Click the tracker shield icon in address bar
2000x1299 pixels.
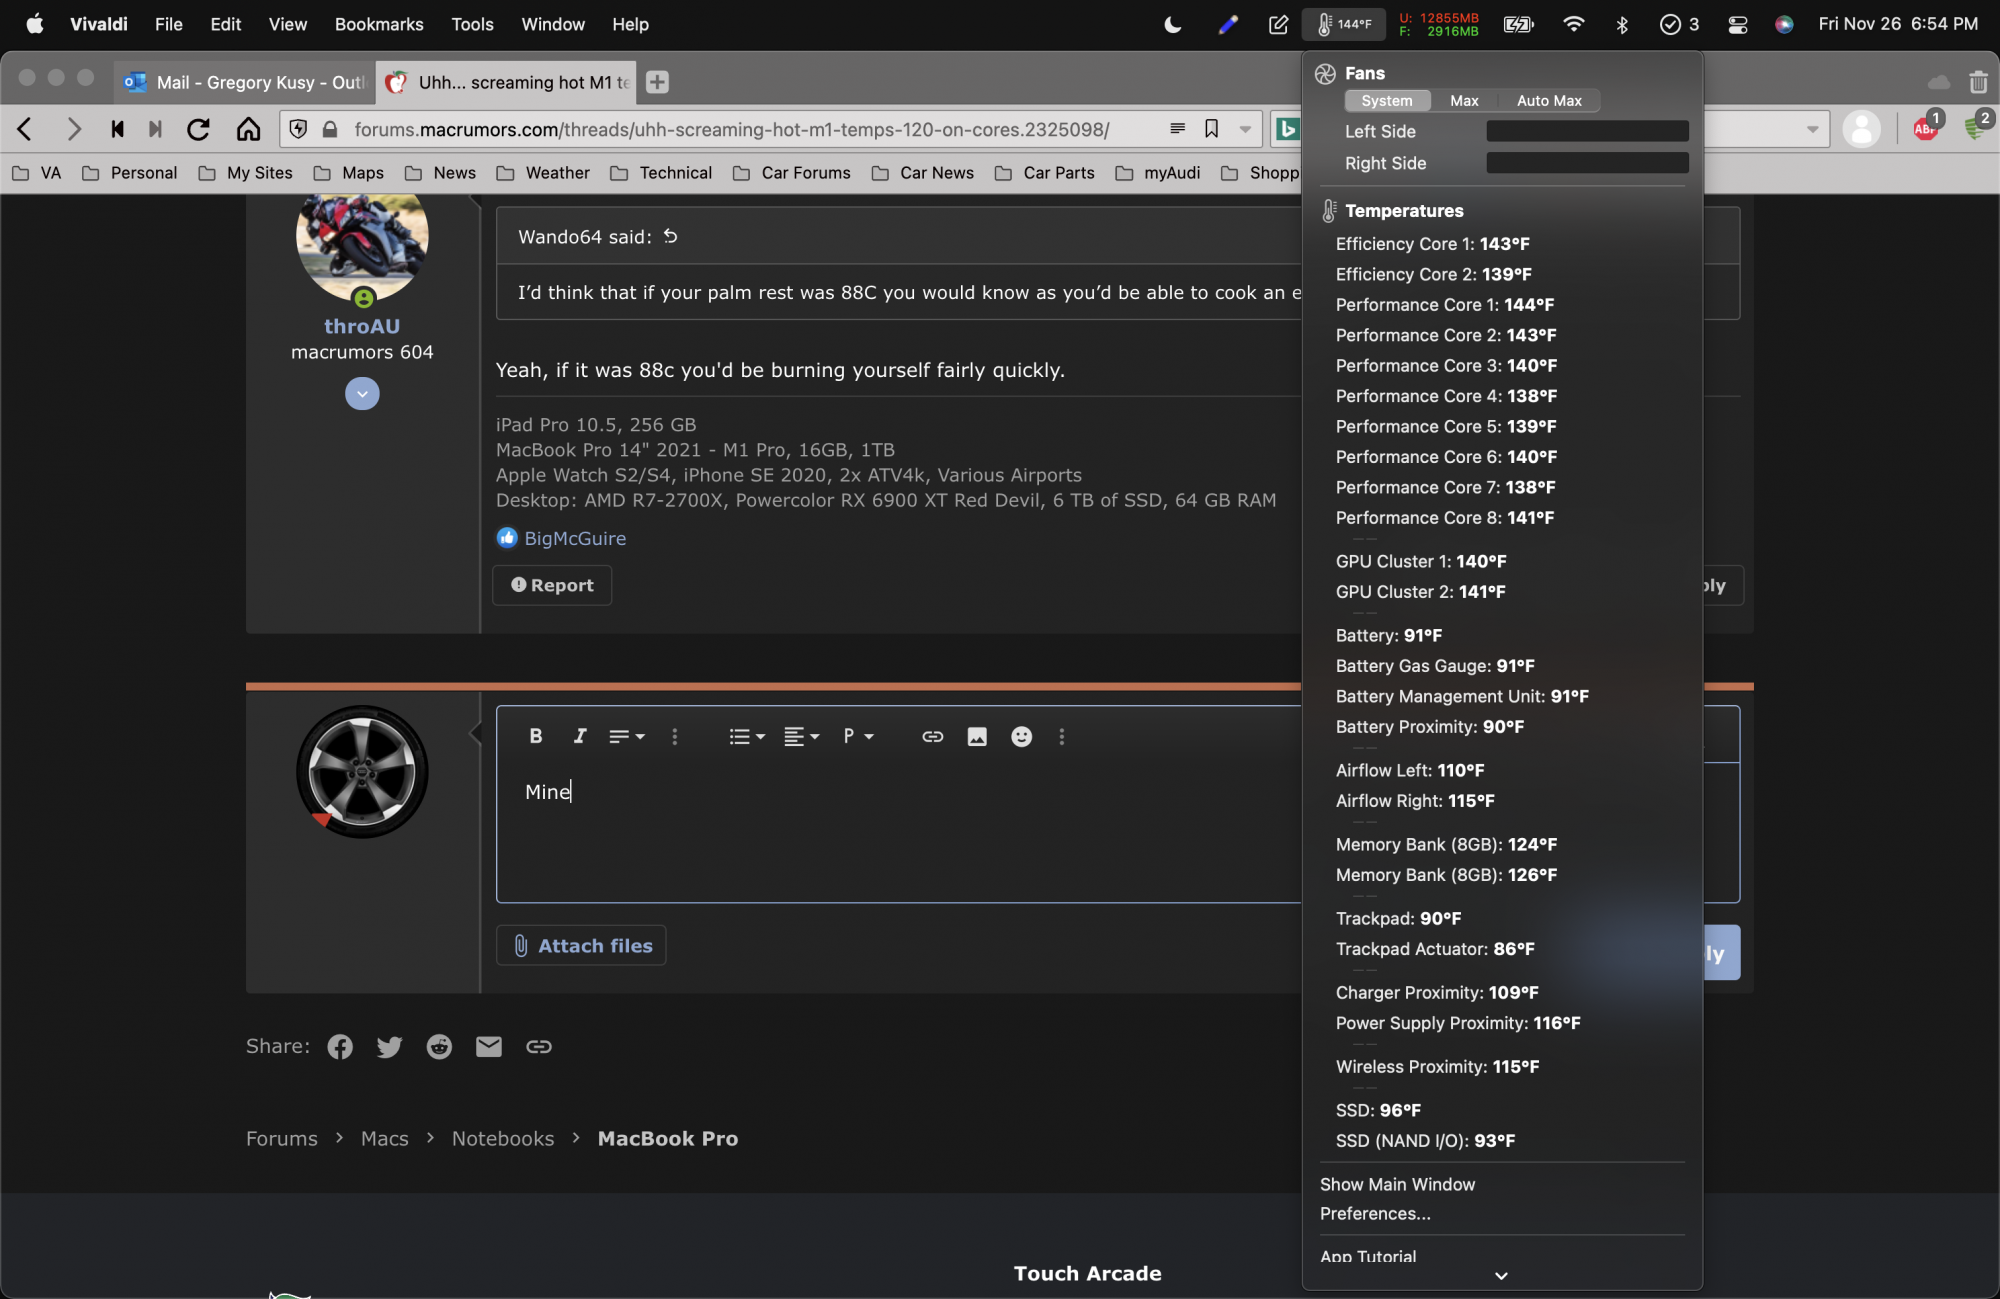[298, 128]
